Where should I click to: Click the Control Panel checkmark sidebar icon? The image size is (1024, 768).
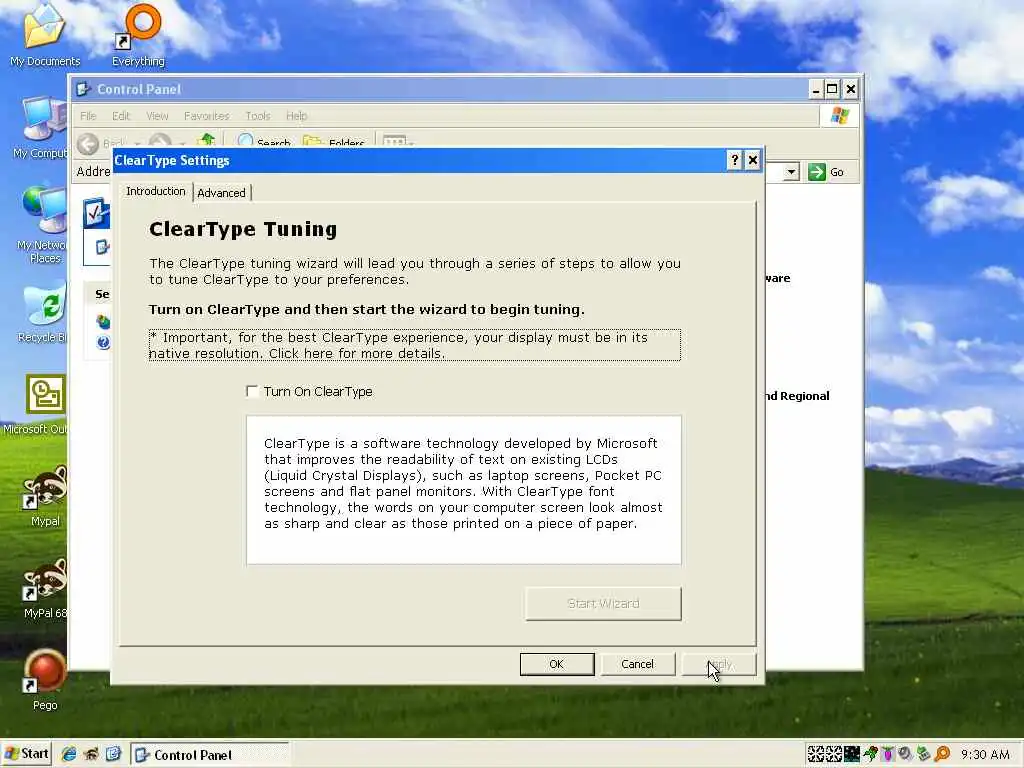coord(96,213)
